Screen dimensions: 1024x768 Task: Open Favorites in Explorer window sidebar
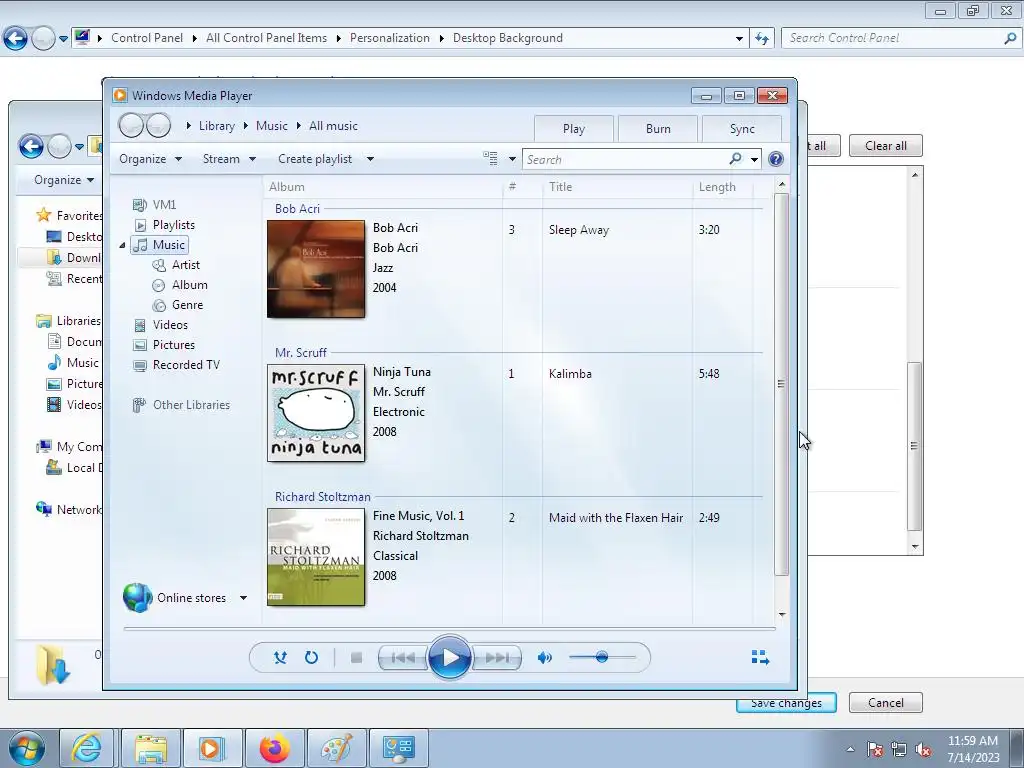(x=69, y=216)
